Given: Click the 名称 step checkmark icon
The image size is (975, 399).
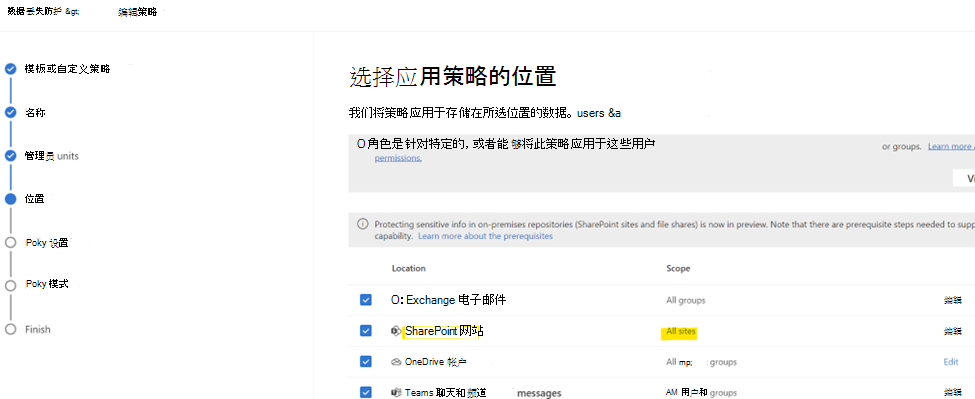Looking at the screenshot, I should coord(11,112).
